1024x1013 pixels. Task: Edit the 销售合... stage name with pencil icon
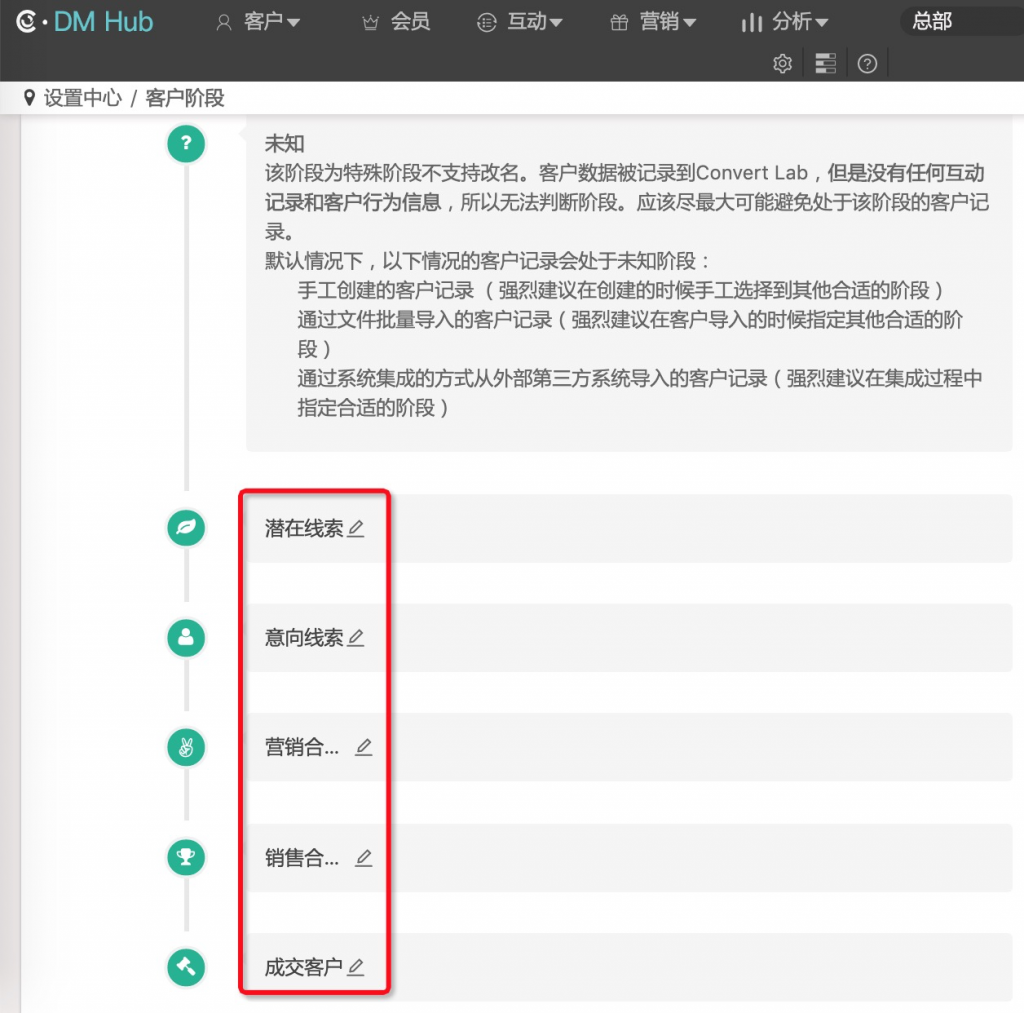[x=364, y=858]
